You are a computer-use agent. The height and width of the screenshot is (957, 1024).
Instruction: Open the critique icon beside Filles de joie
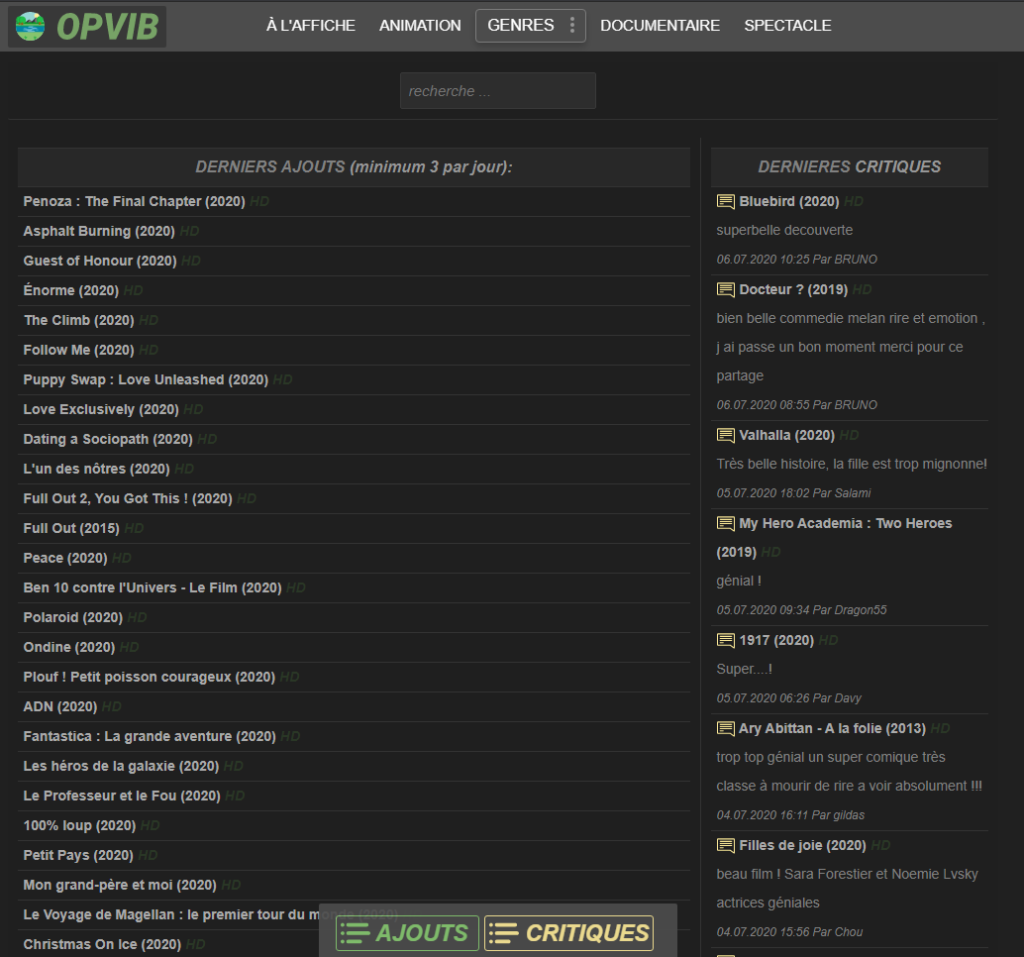click(726, 846)
